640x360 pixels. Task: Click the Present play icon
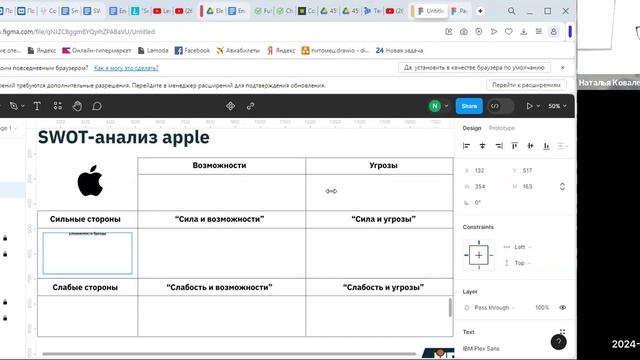529,106
